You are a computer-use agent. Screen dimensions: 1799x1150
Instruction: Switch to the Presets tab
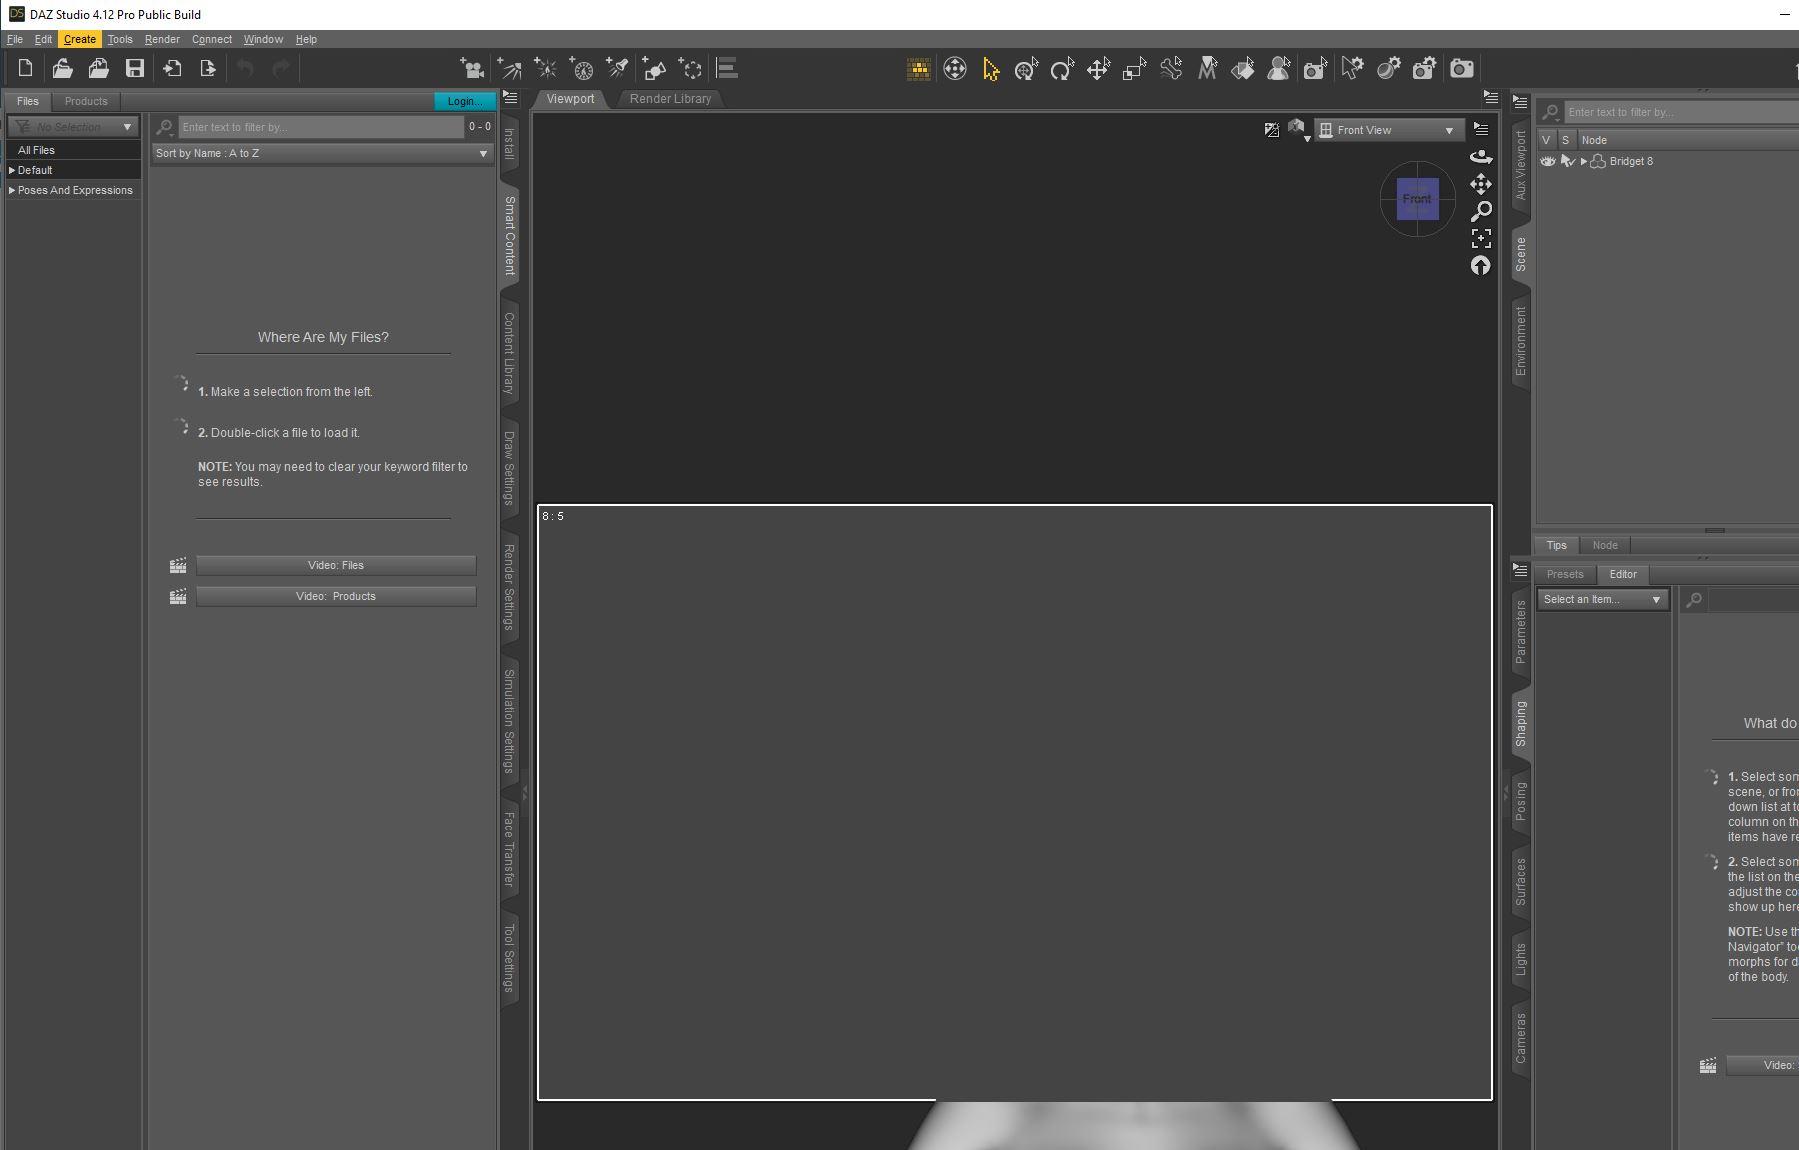click(1565, 574)
